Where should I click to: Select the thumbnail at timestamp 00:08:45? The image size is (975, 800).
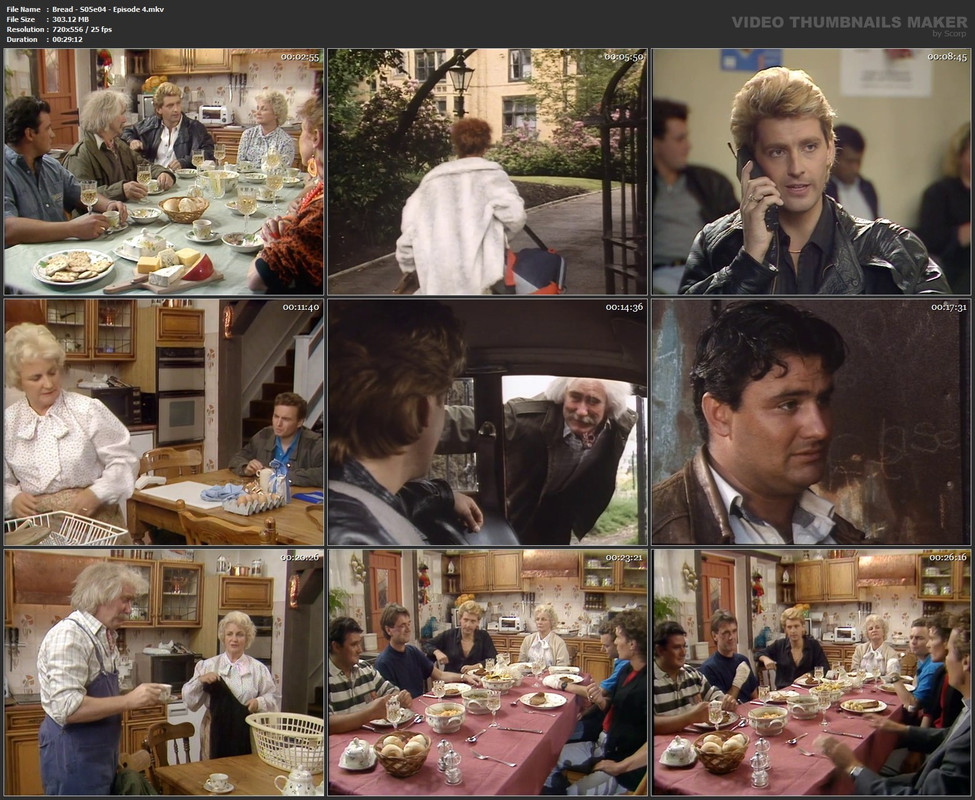[811, 172]
